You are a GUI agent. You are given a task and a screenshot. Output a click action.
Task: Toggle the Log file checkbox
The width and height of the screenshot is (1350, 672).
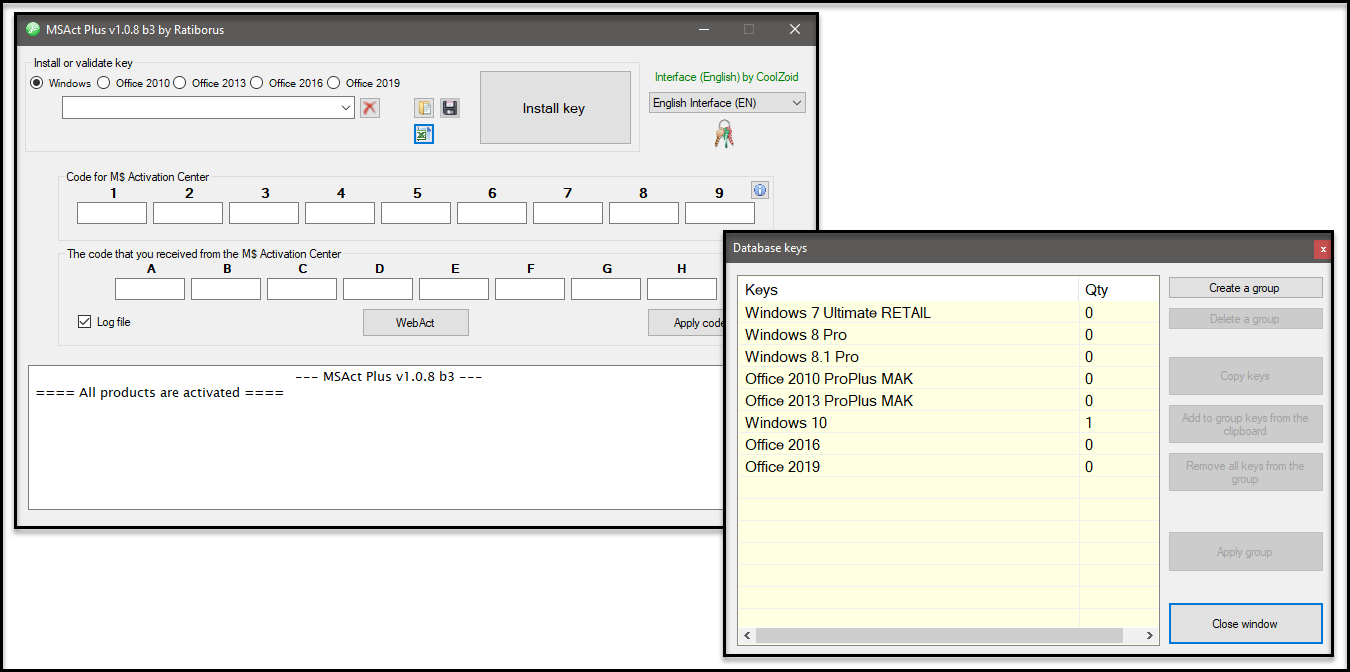pos(84,322)
